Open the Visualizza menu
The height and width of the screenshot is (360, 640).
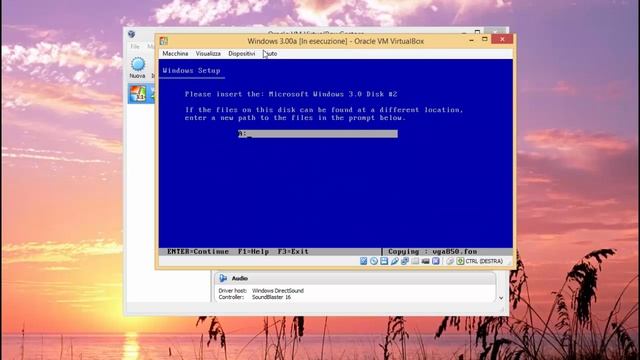(x=208, y=53)
